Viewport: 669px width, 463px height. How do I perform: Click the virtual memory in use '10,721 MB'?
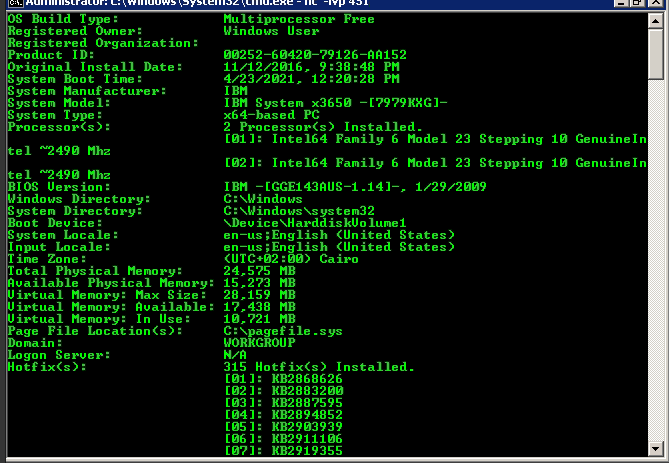point(259,319)
